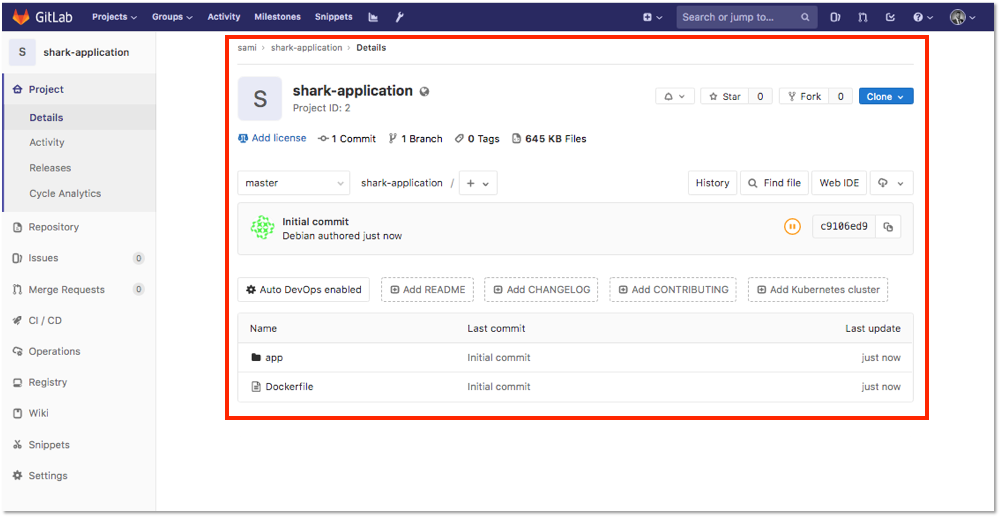Click the fork count 0
Viewport: 1001px width, 518px height.
coord(841,96)
